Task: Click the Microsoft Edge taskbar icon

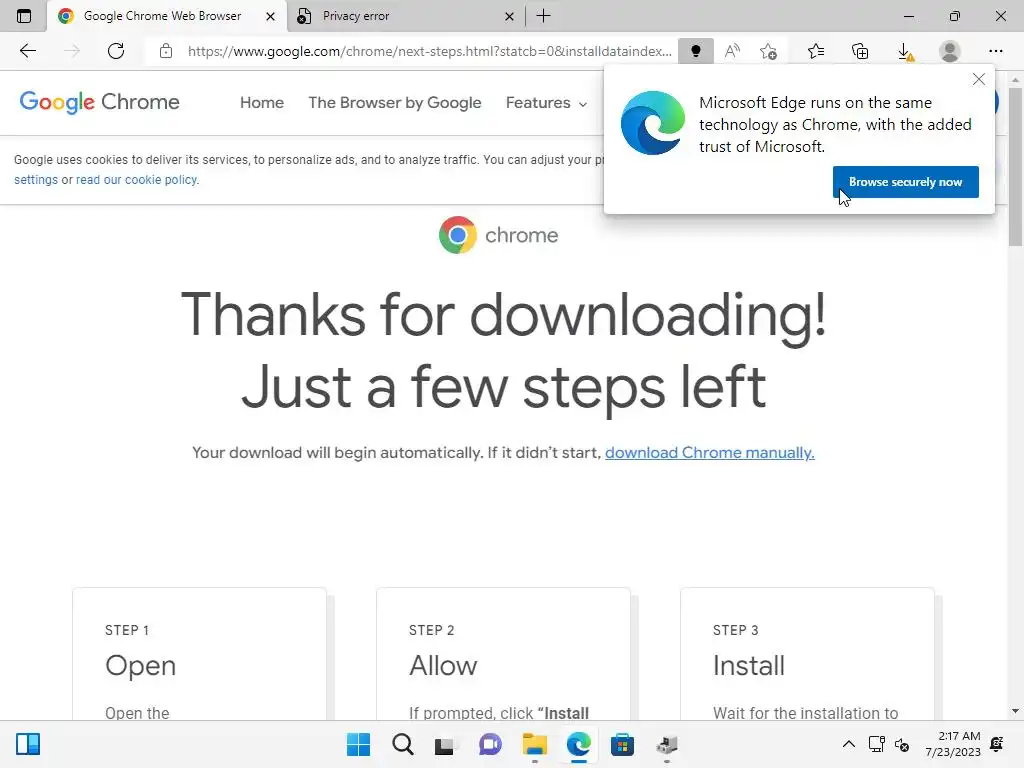Action: pyautogui.click(x=579, y=744)
